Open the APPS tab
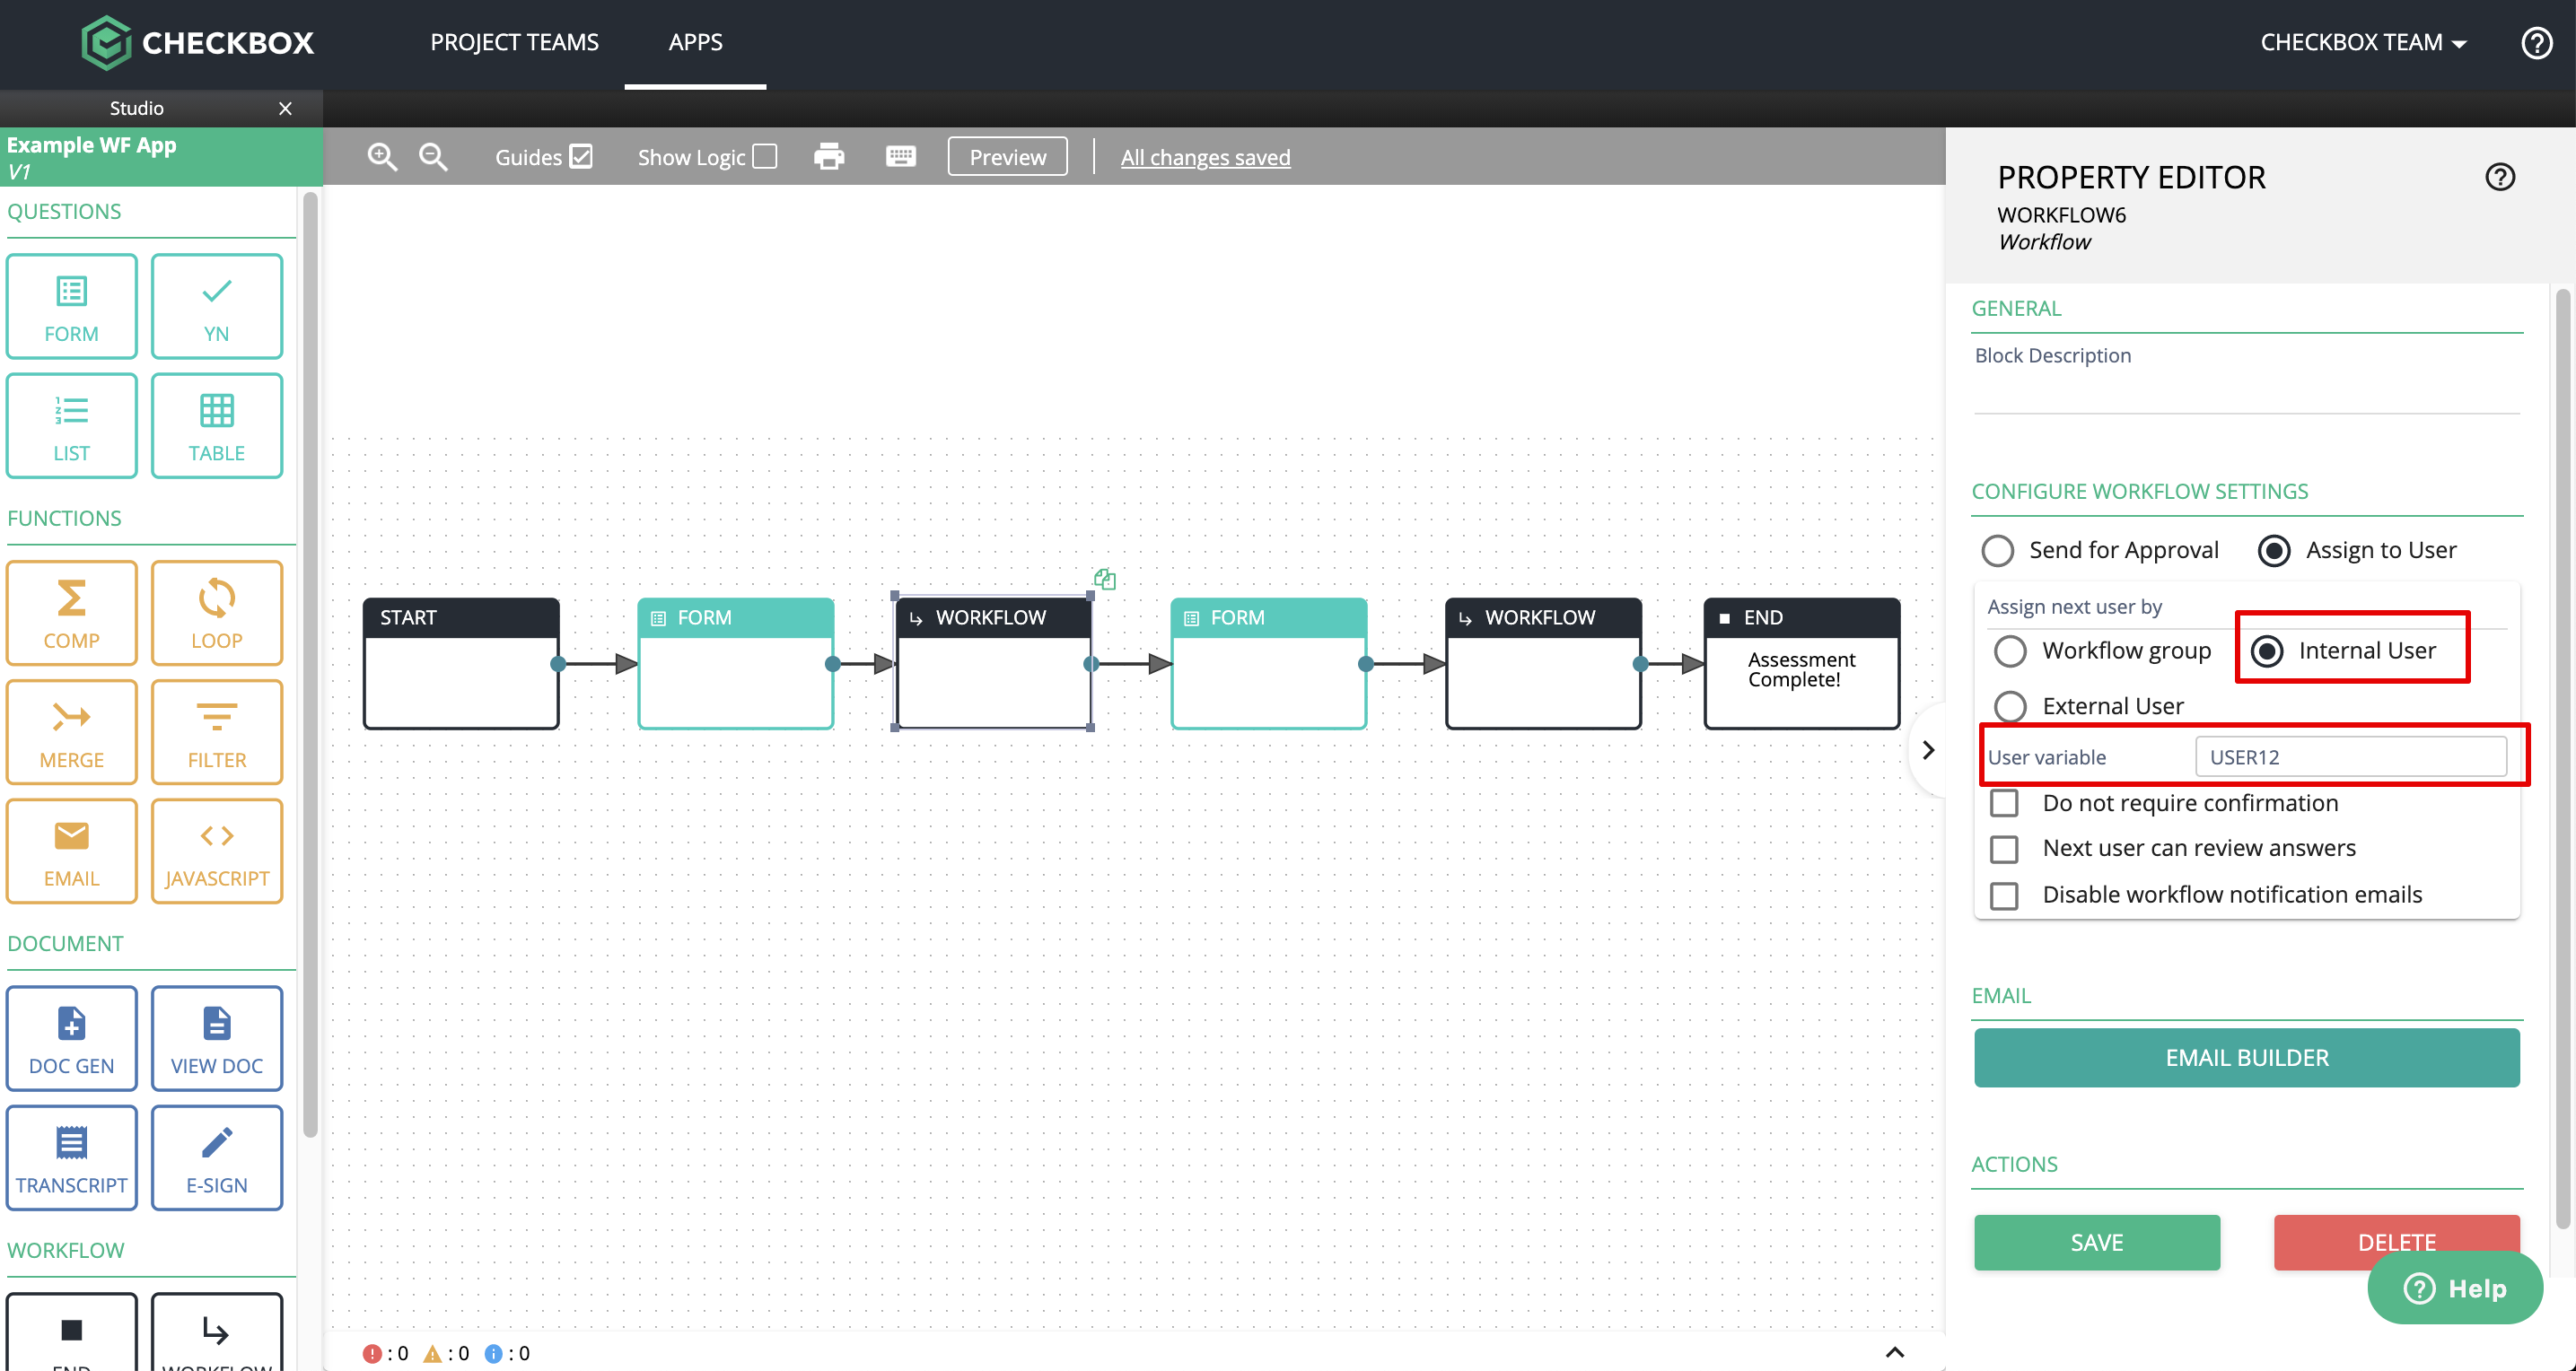This screenshot has height=1371, width=2576. tap(695, 43)
